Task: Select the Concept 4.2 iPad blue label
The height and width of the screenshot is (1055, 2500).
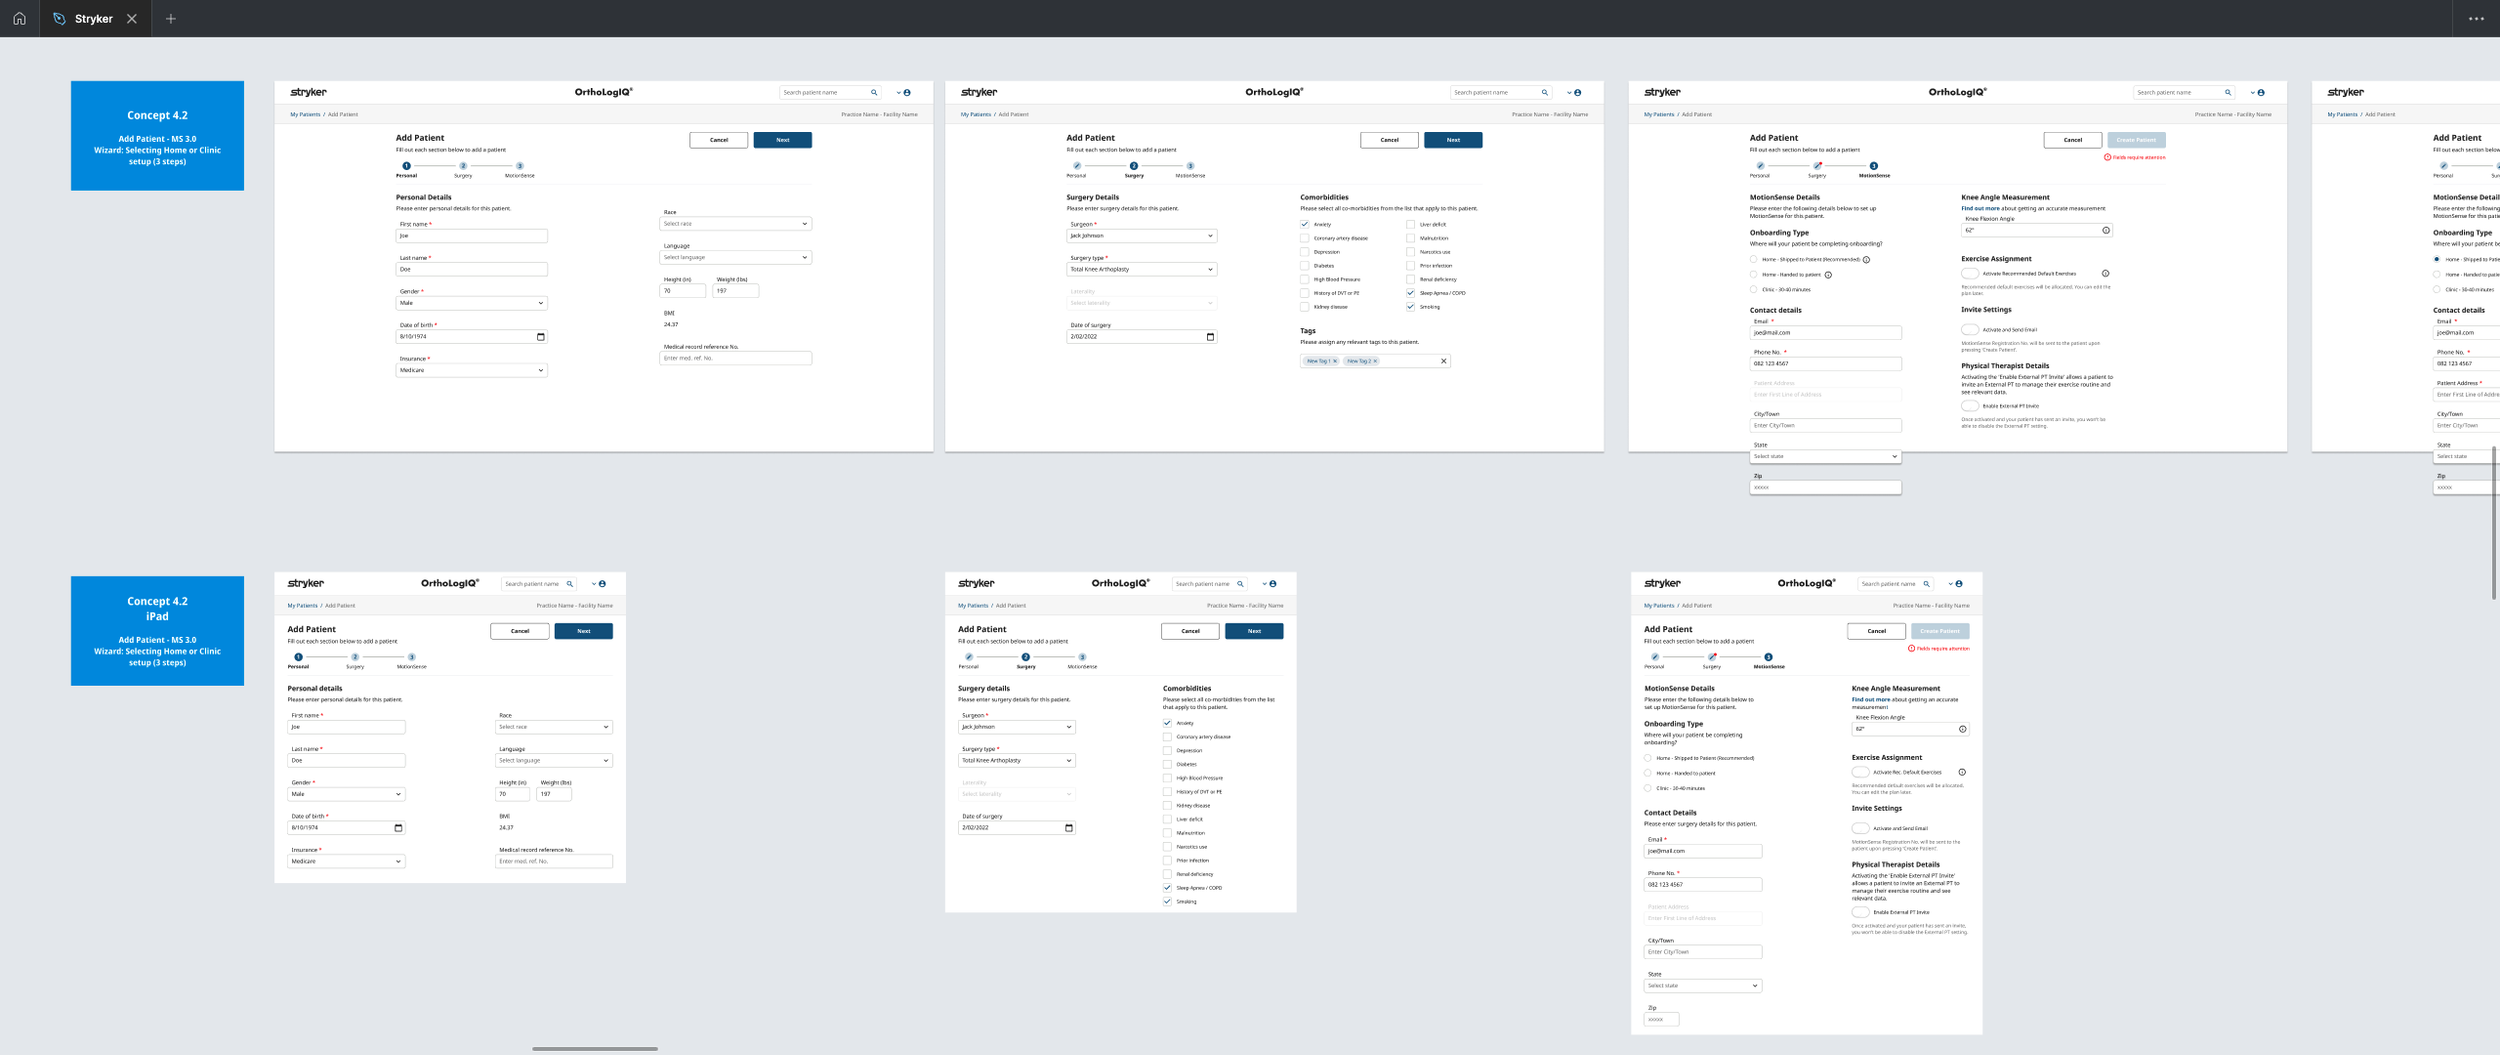Action: [157, 630]
